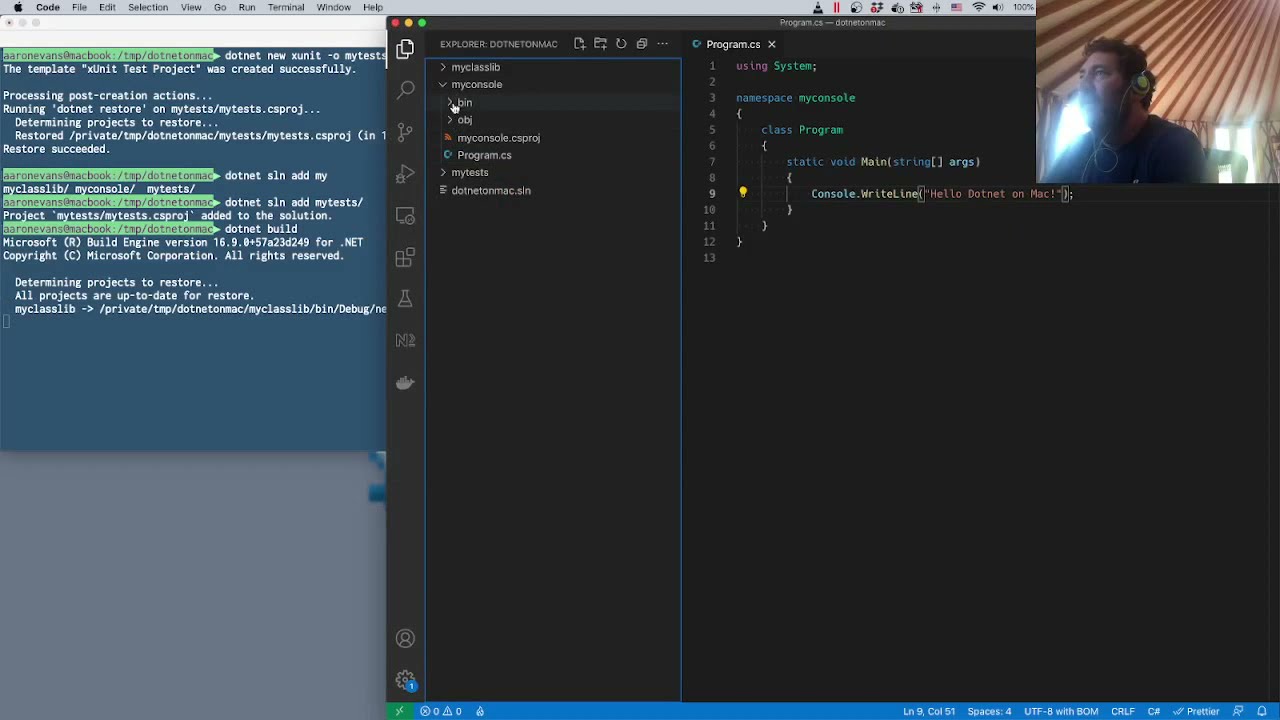
Task: Collapse the myconsole folder
Action: 476,84
